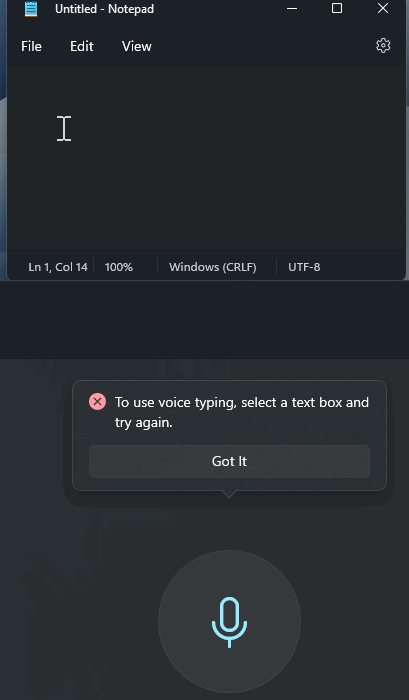Open Notepad settings gear
Viewport: 409px width, 700px height.
coord(383,46)
